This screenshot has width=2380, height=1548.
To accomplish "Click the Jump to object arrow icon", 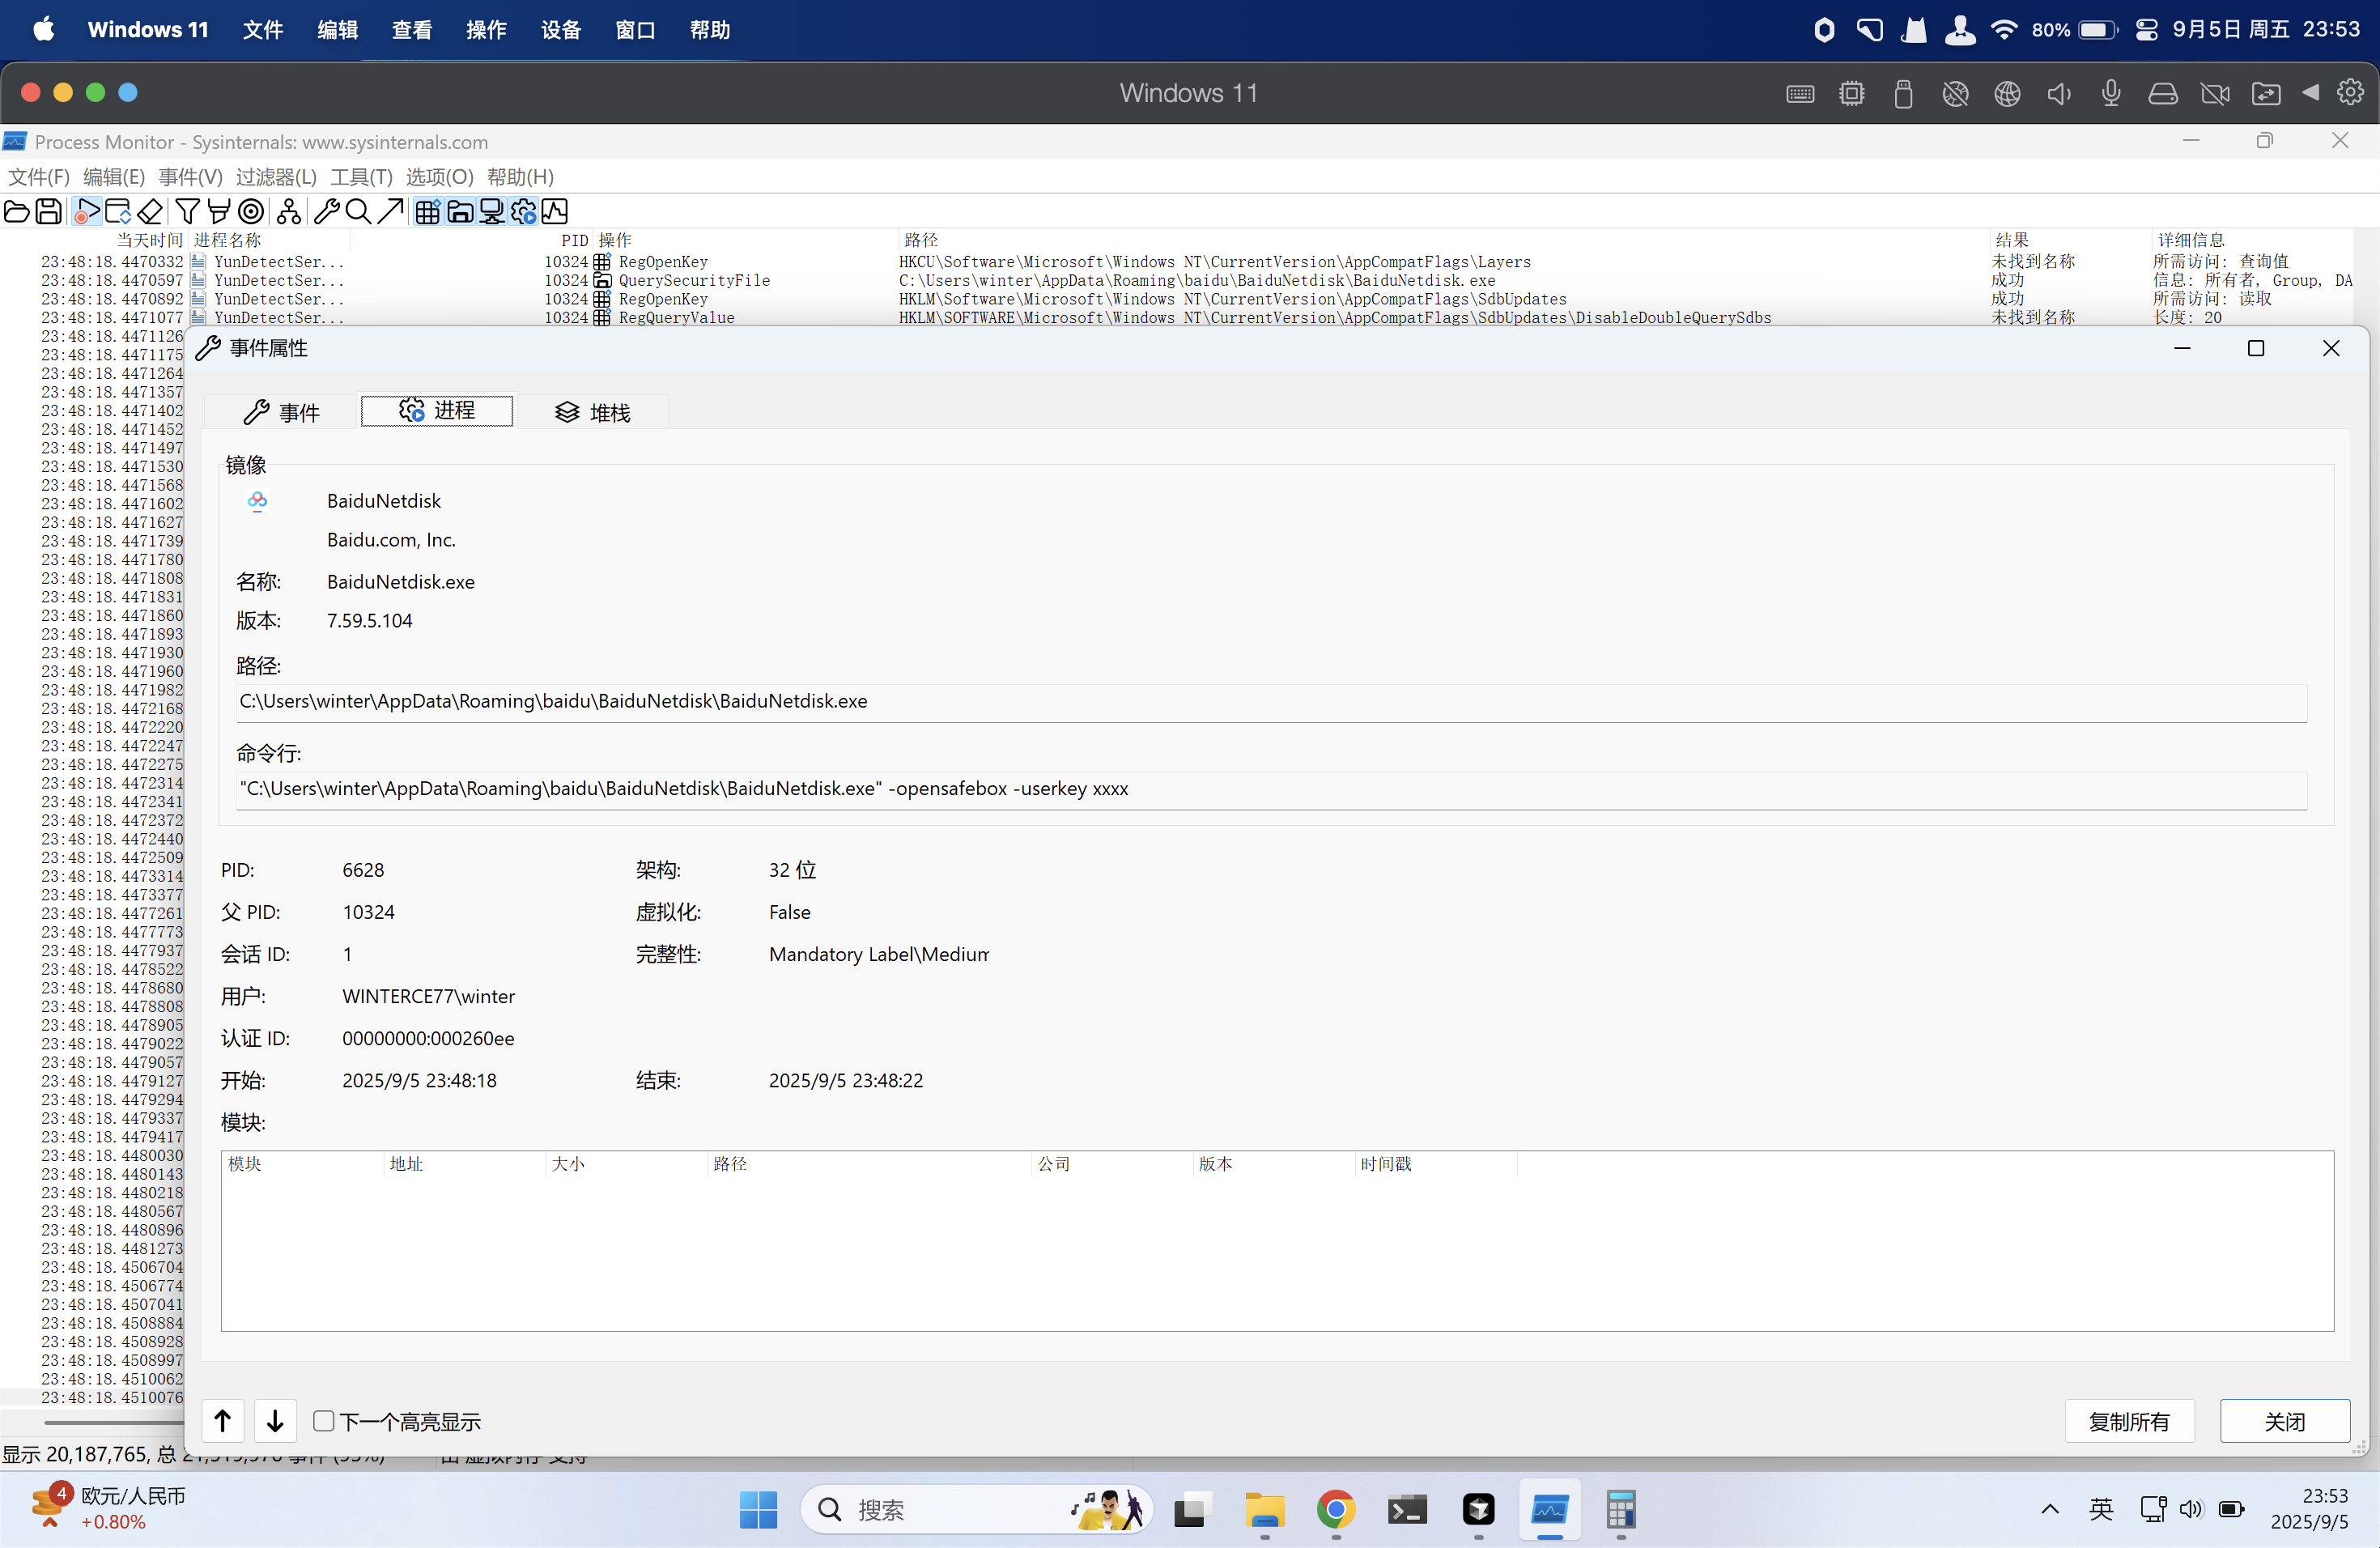I will [x=390, y=211].
